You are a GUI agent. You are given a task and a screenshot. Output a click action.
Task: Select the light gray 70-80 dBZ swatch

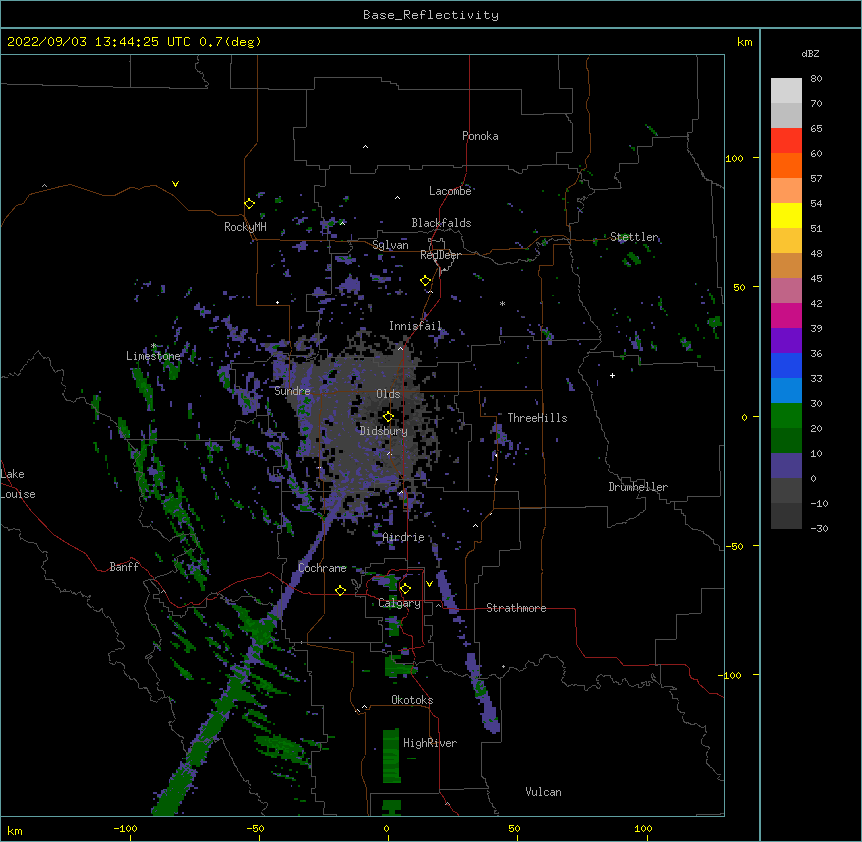coord(786,90)
